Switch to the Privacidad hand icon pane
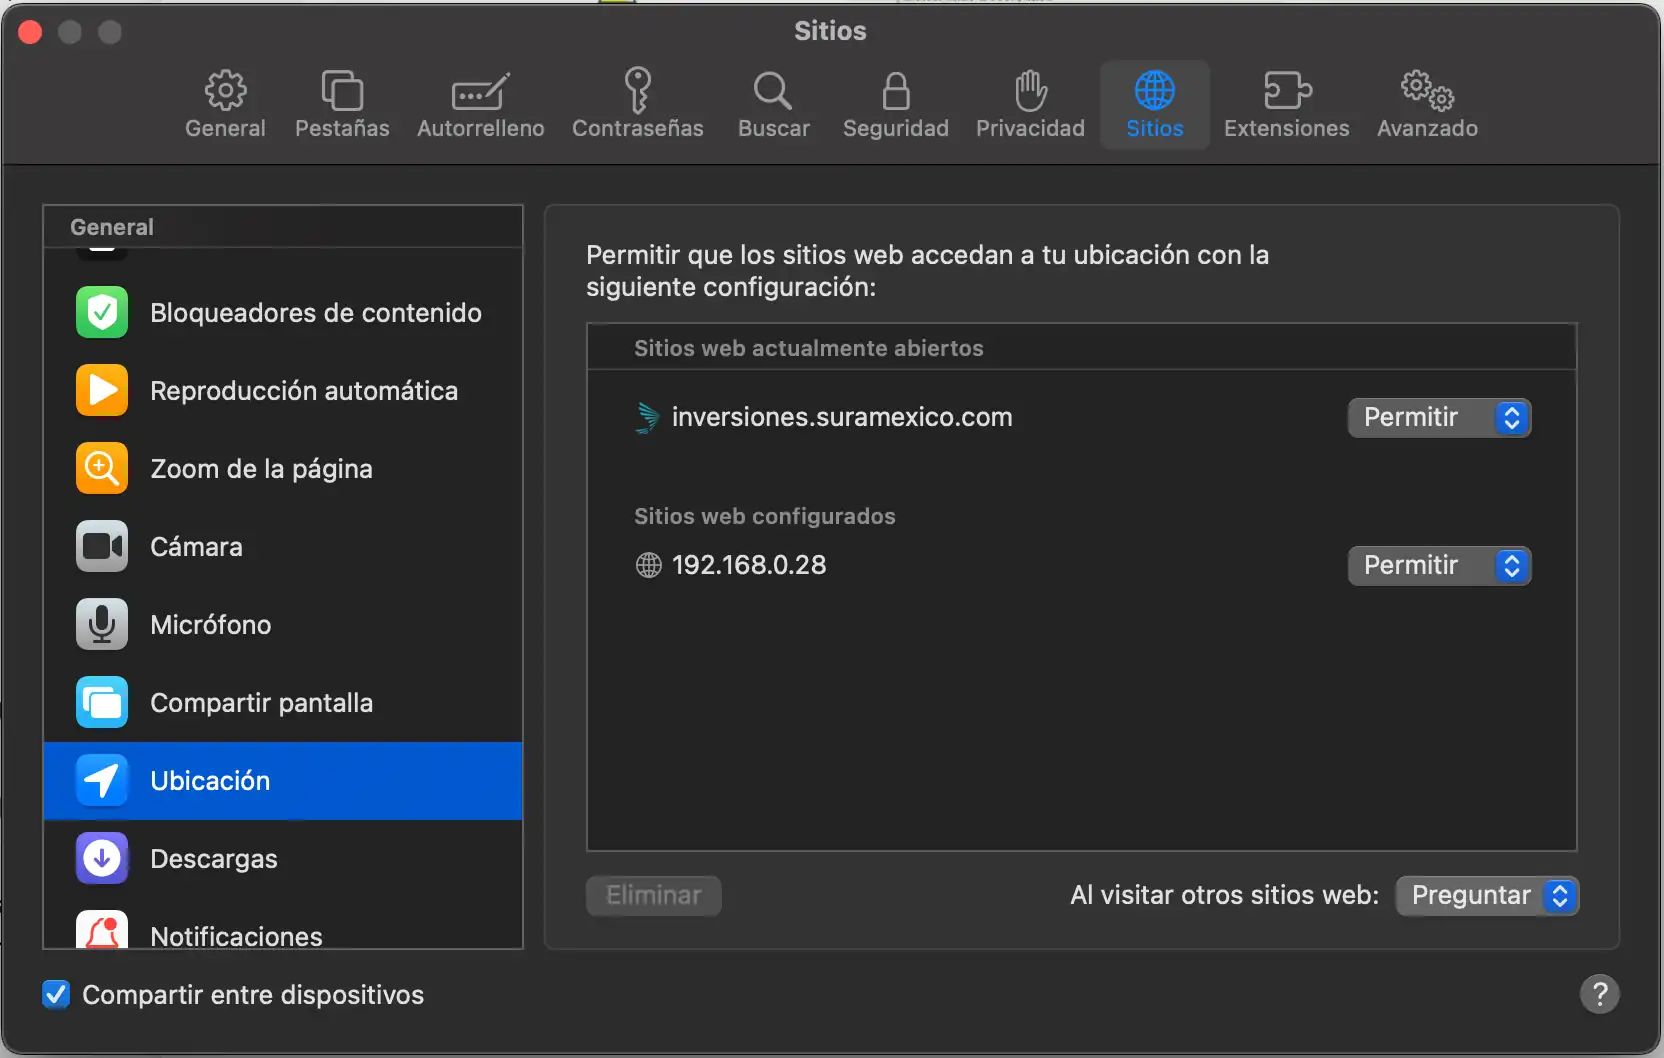The width and height of the screenshot is (1664, 1058). tap(1030, 104)
